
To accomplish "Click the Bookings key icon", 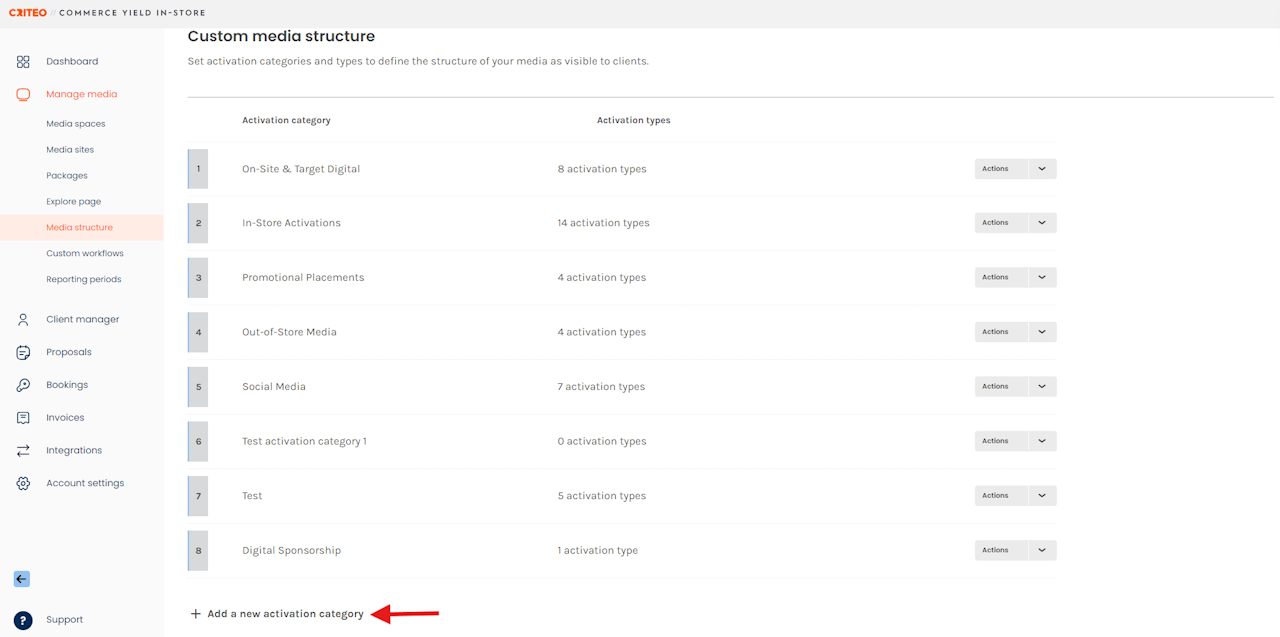I will click(23, 385).
